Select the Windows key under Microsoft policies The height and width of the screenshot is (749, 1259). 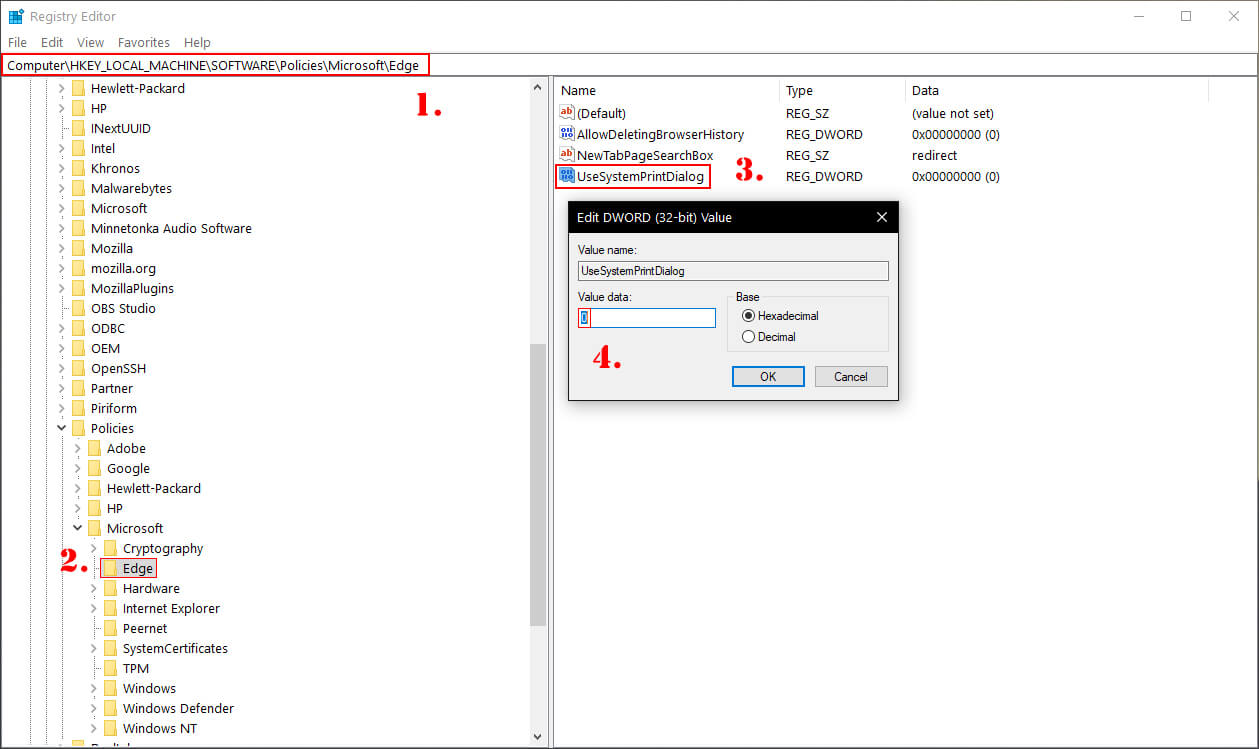(149, 688)
